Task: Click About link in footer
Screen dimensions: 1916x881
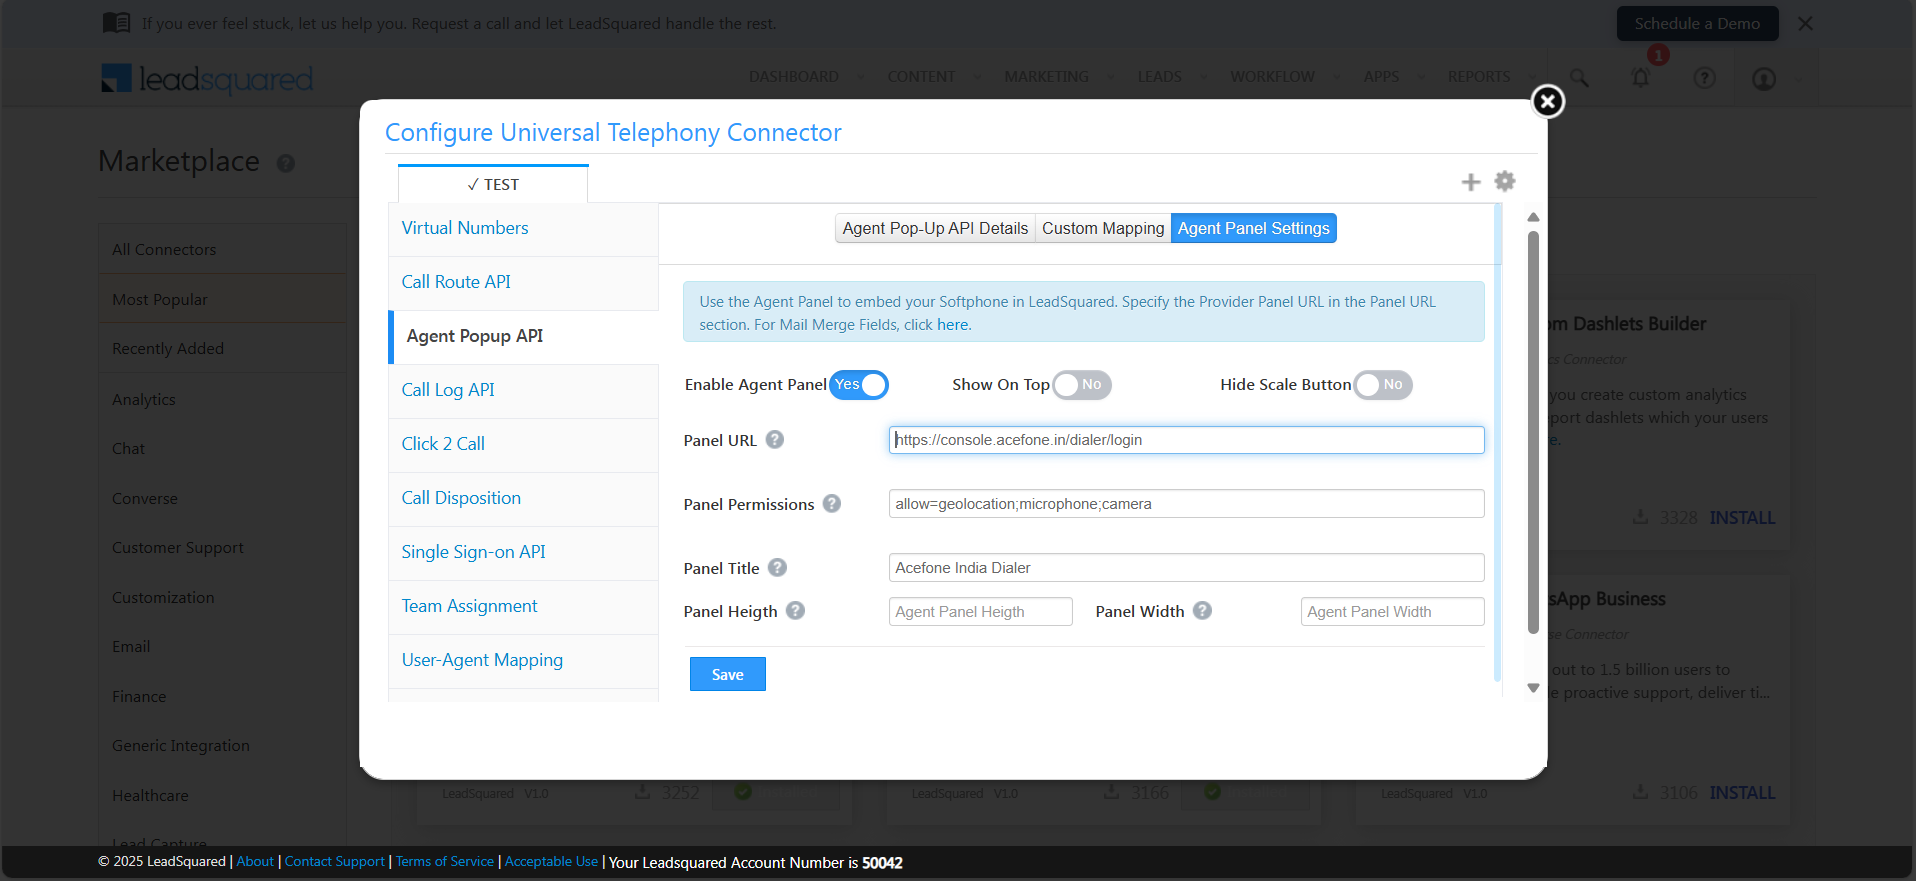Action: coord(255,861)
